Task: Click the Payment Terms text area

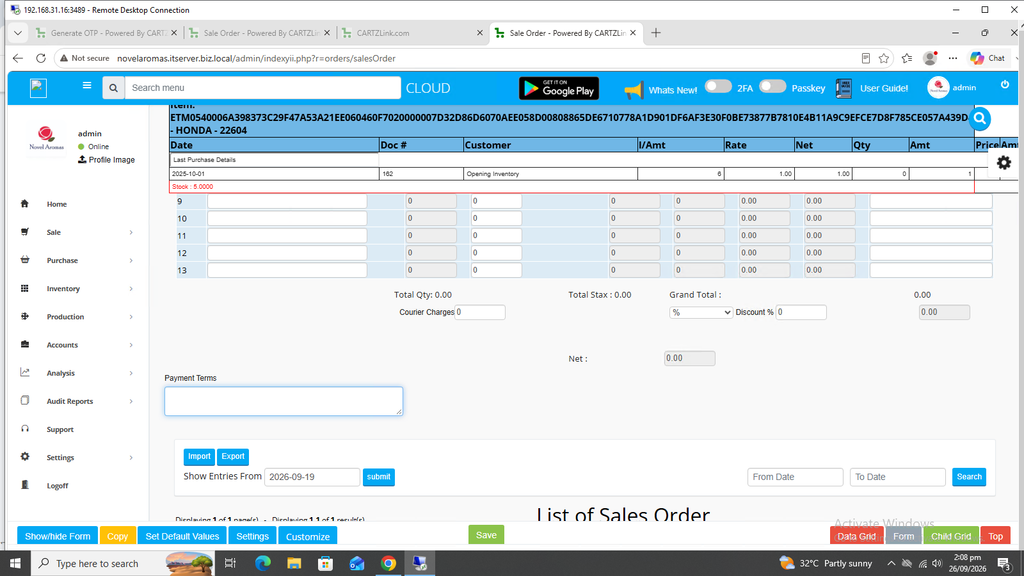Action: click(283, 401)
